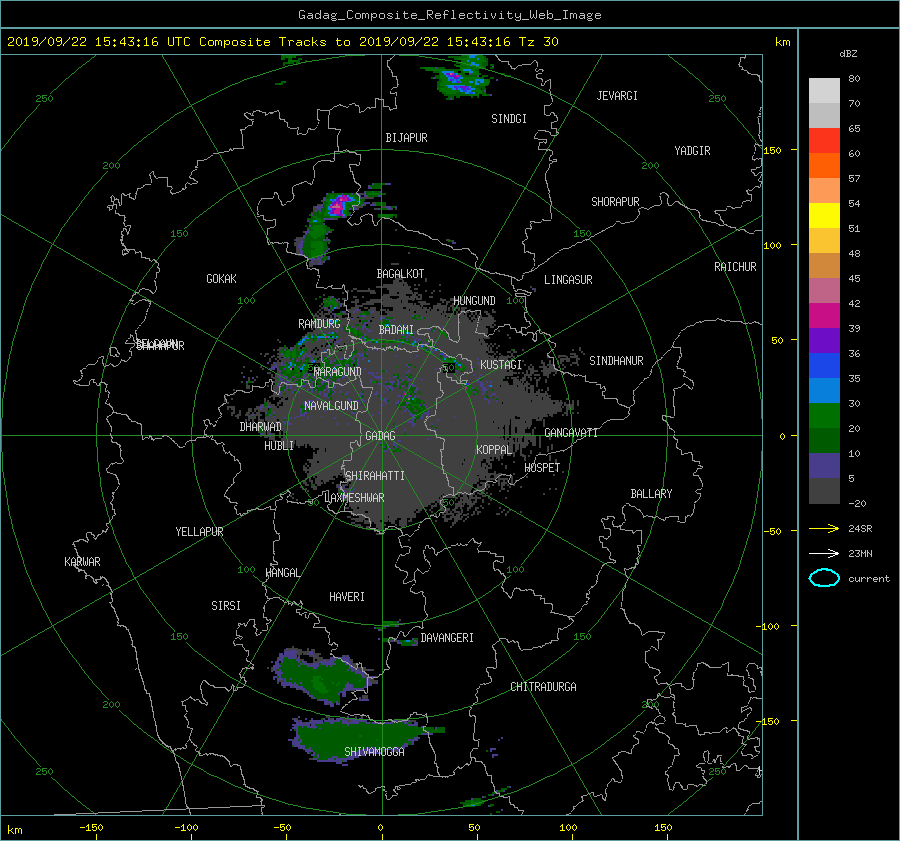Select the green 20 dBZ color swatch
The image size is (900, 841).
(x=824, y=415)
